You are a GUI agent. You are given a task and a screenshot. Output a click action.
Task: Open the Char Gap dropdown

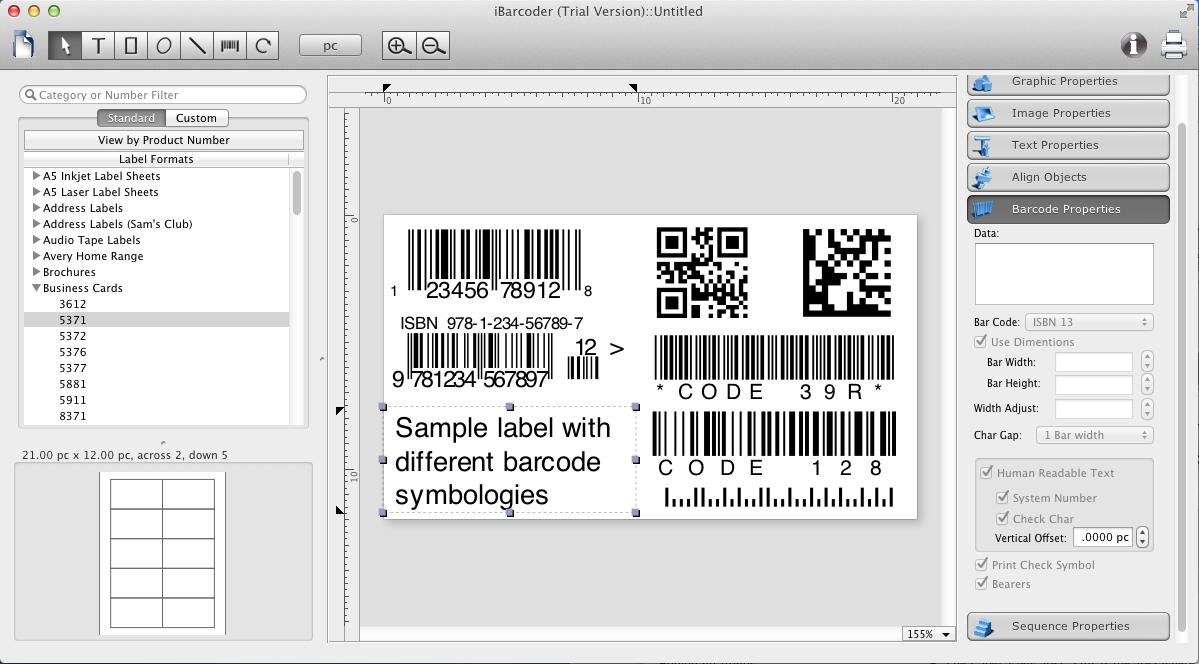[x=1094, y=434]
